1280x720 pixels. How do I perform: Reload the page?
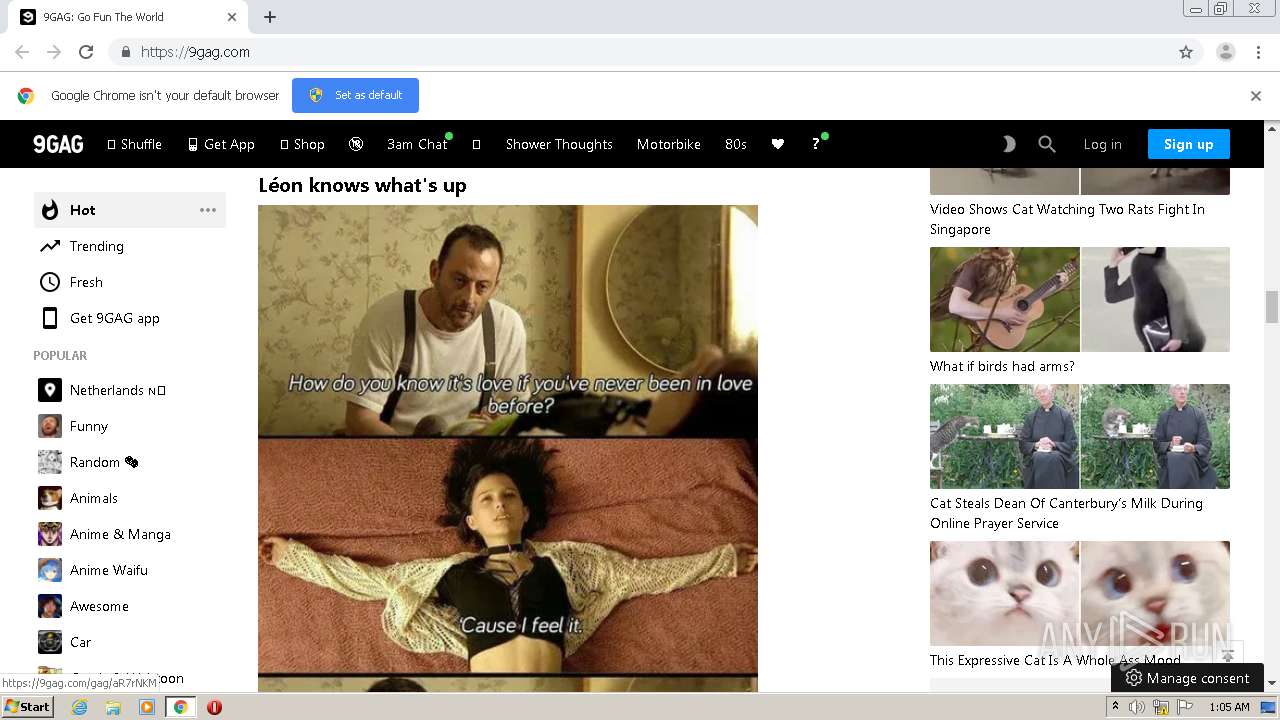coord(86,52)
